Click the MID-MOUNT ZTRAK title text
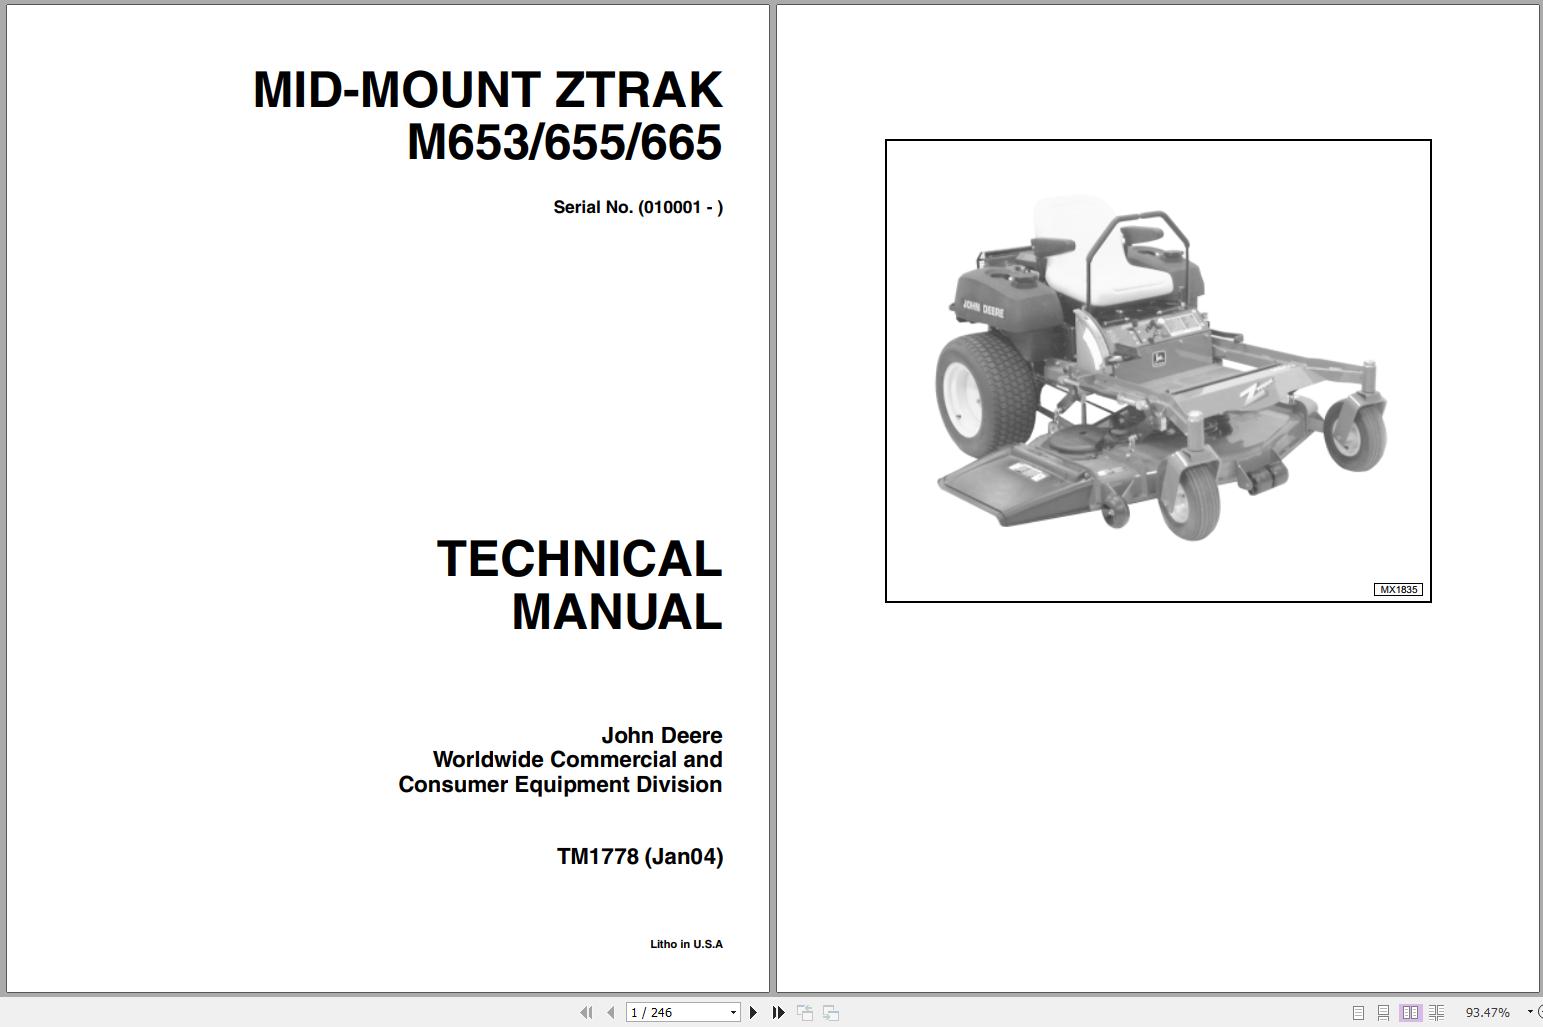This screenshot has height=1027, width=1543. [x=487, y=90]
